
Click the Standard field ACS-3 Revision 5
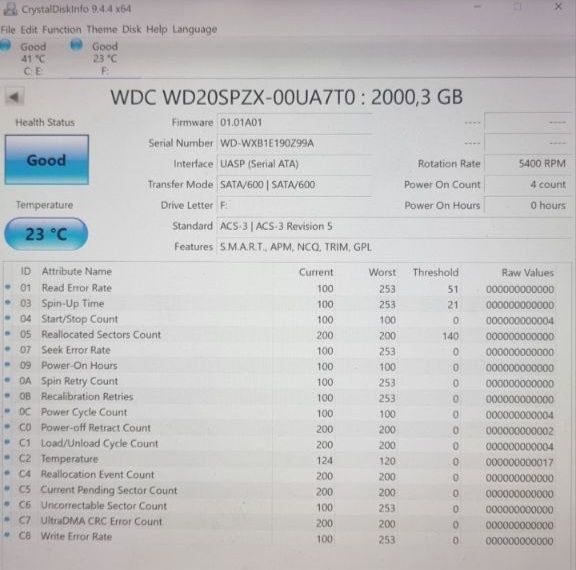[393, 226]
